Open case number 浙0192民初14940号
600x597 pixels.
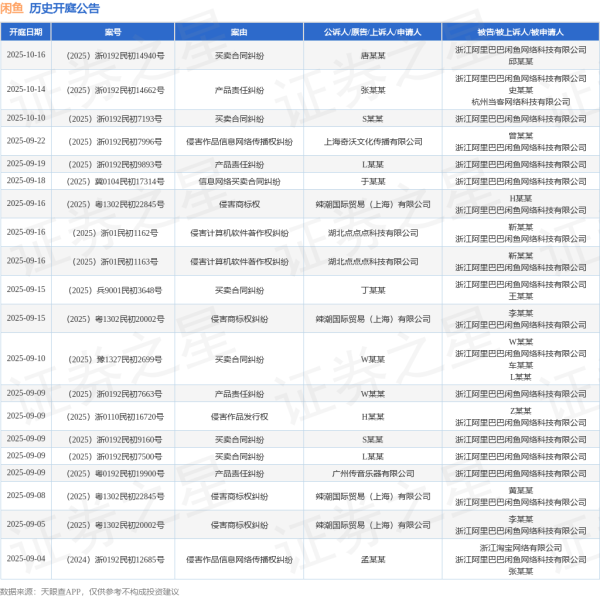tap(113, 55)
